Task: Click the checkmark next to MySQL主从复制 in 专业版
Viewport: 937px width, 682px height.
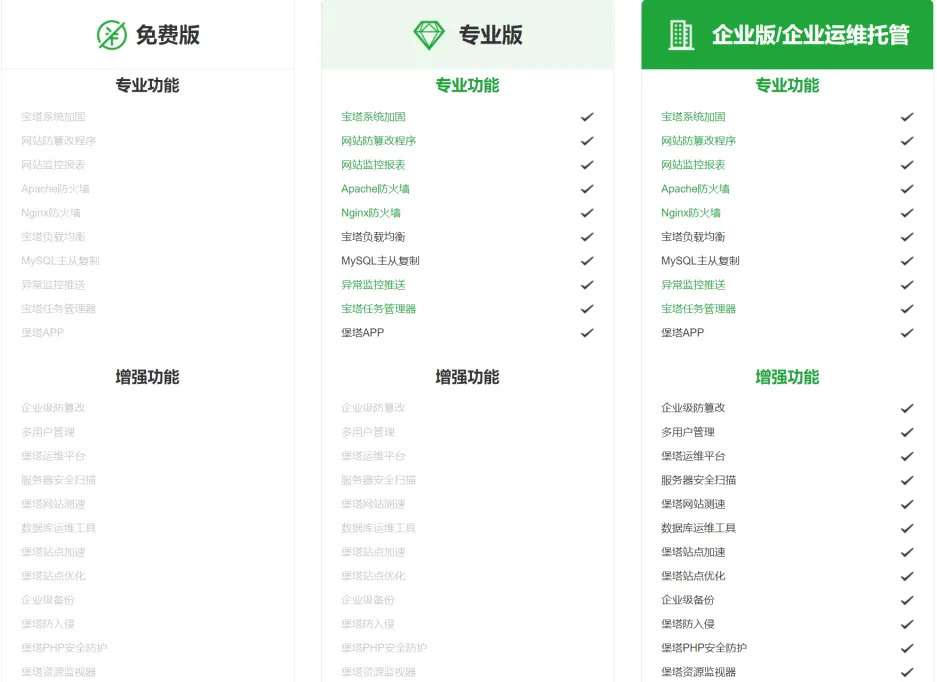Action: point(587,261)
